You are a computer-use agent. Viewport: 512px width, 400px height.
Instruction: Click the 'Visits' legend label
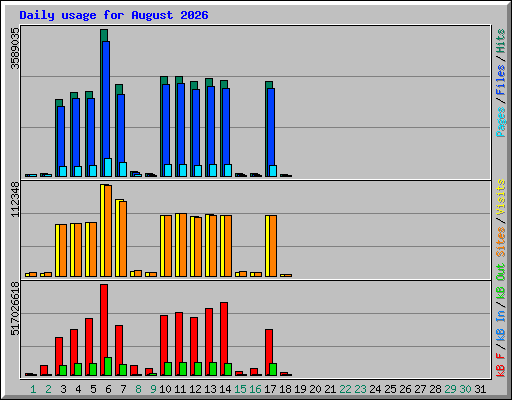501,197
